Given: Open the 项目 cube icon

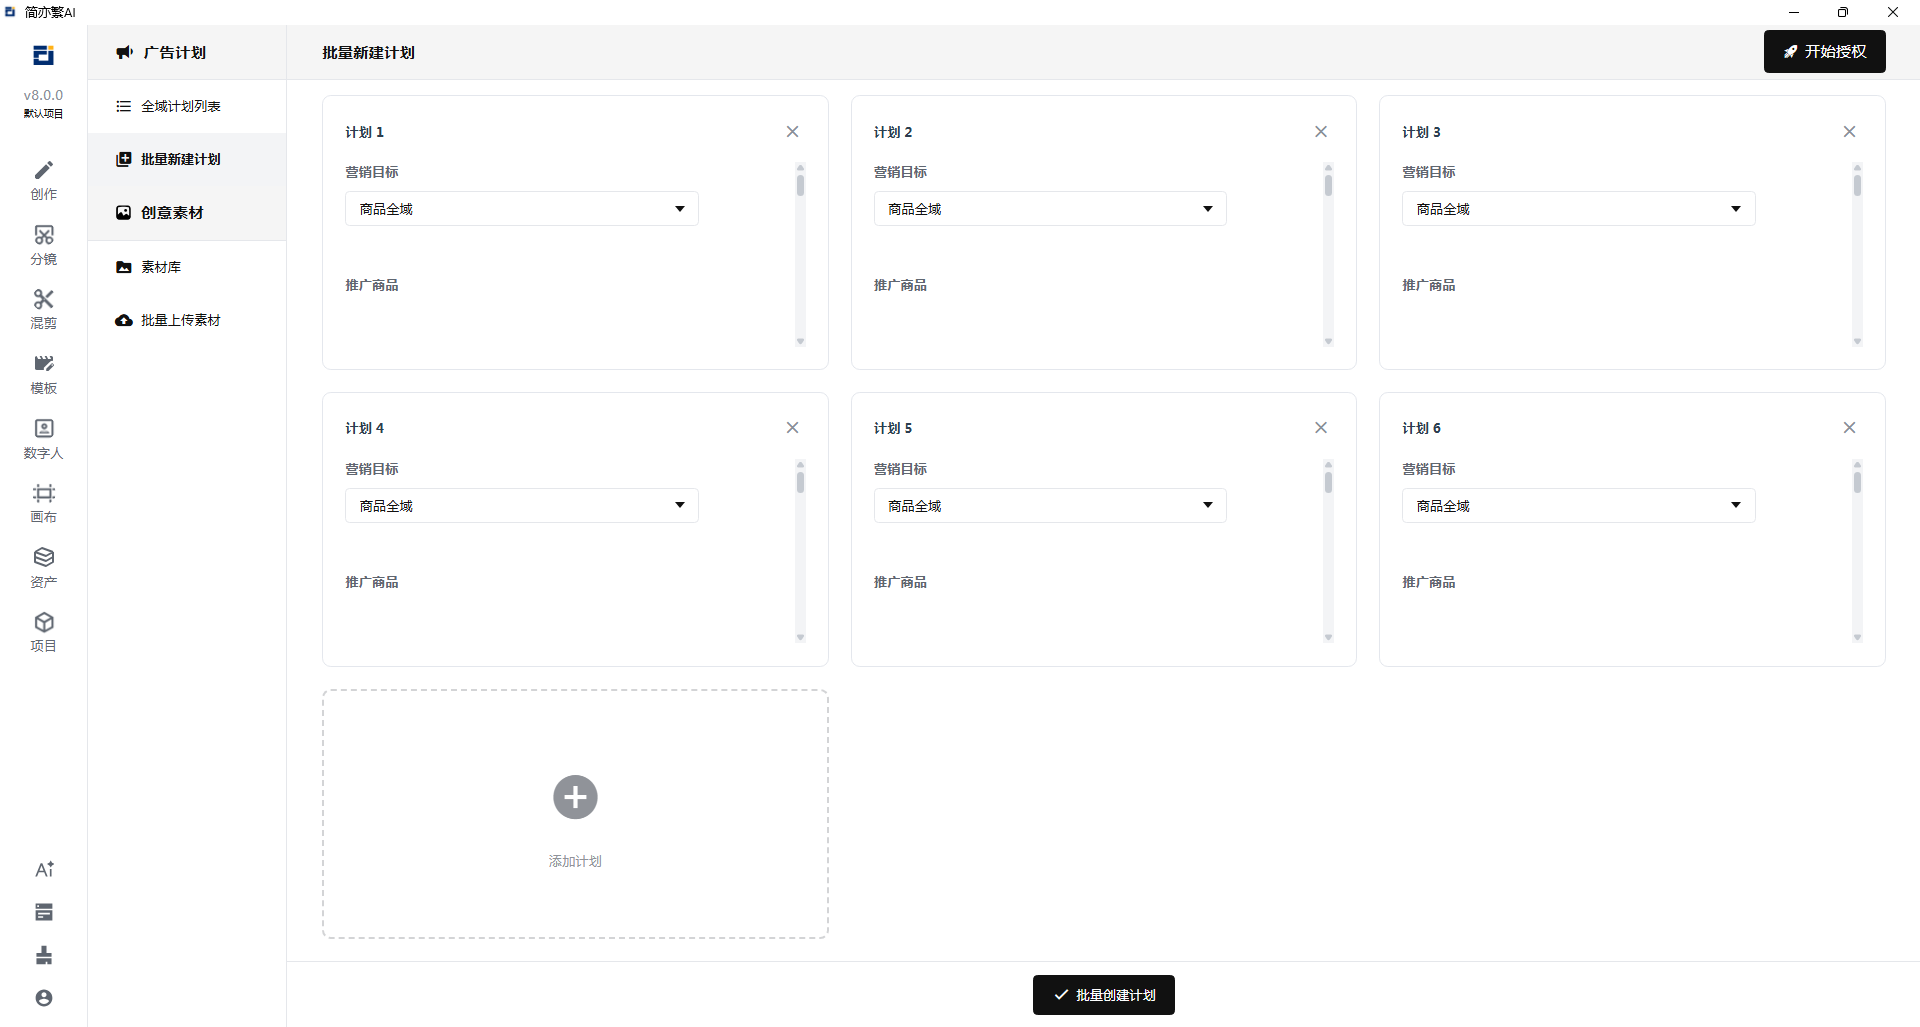Looking at the screenshot, I should point(43,622).
